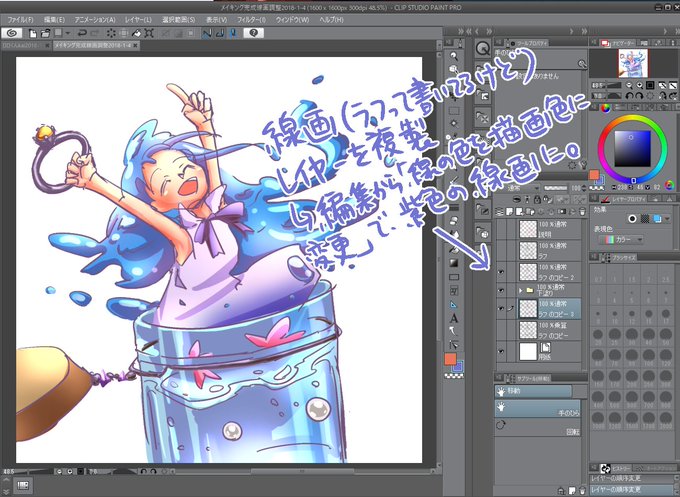The height and width of the screenshot is (497, 680).
Task: Select the Ruler triangle tool
Action: (454, 304)
